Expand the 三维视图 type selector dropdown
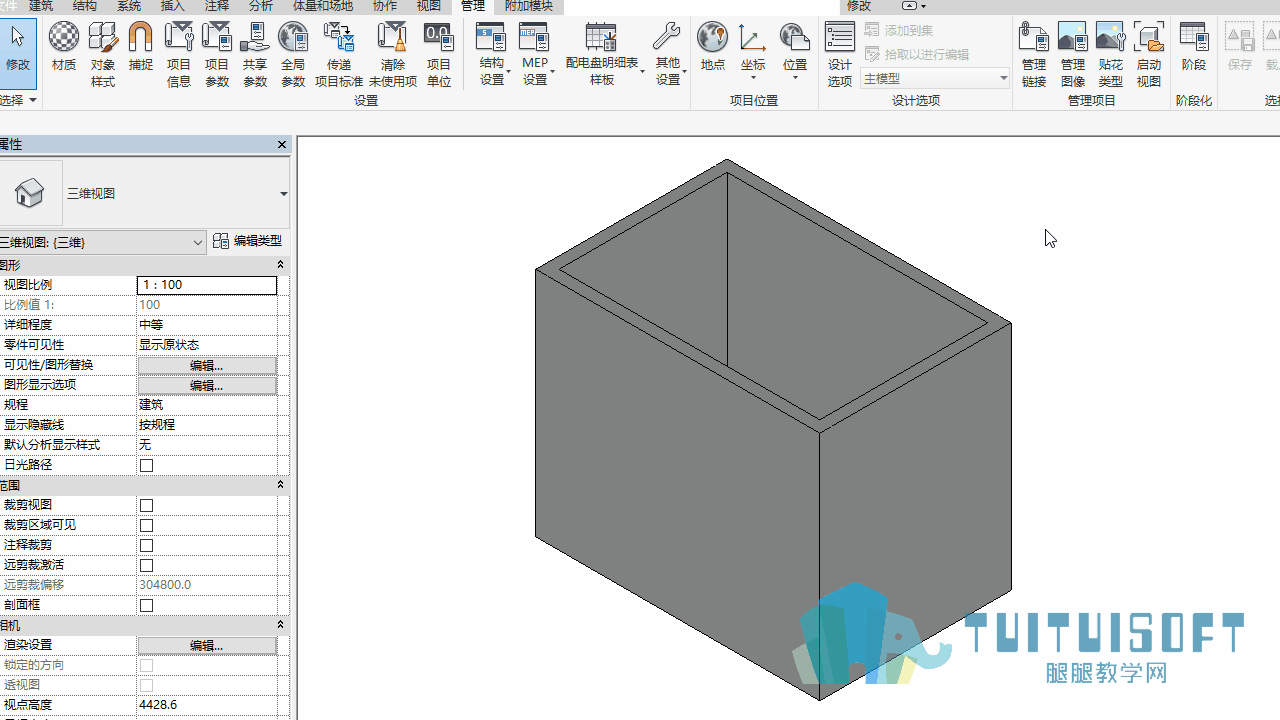The image size is (1280, 720). click(284, 194)
